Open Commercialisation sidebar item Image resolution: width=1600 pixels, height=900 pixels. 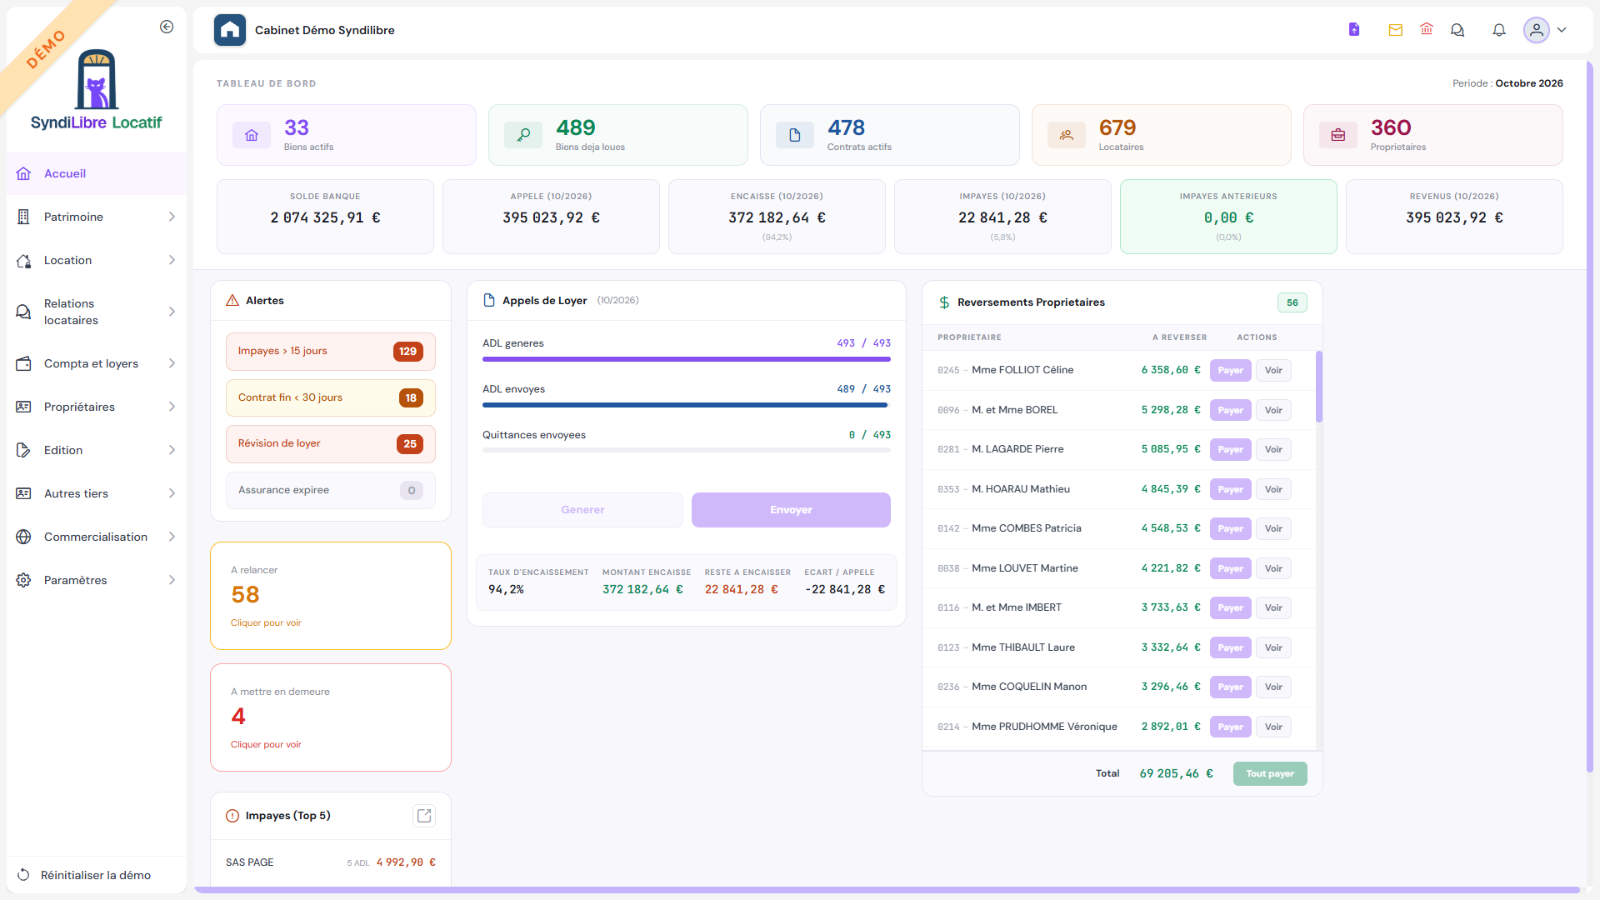pos(96,537)
